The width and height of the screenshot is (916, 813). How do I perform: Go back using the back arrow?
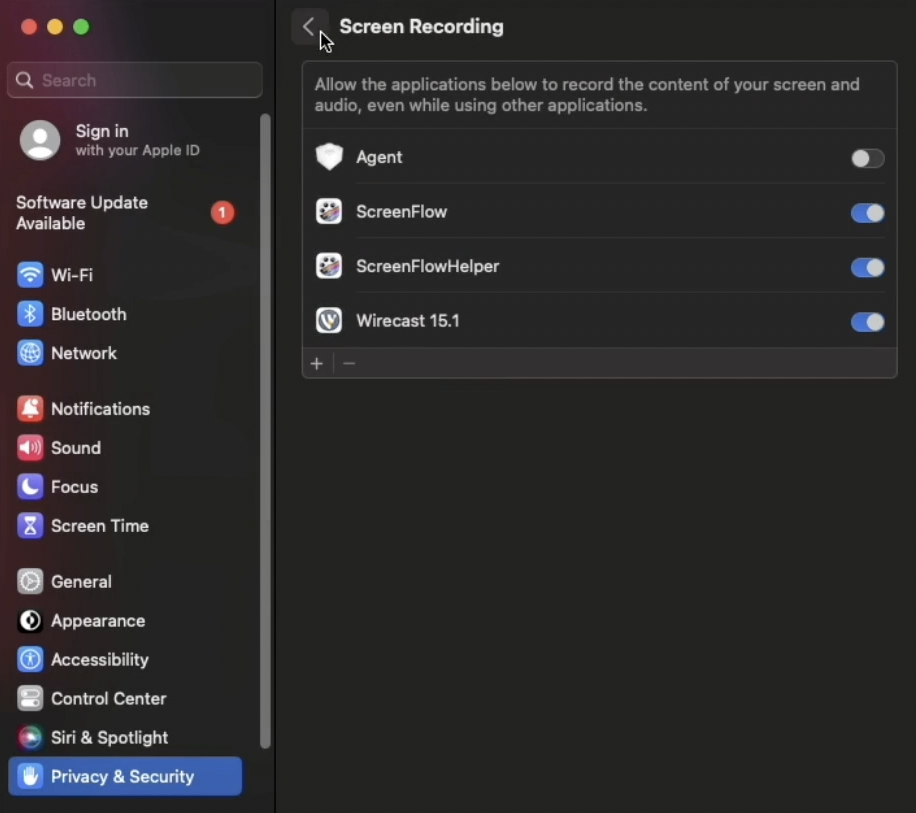[310, 27]
